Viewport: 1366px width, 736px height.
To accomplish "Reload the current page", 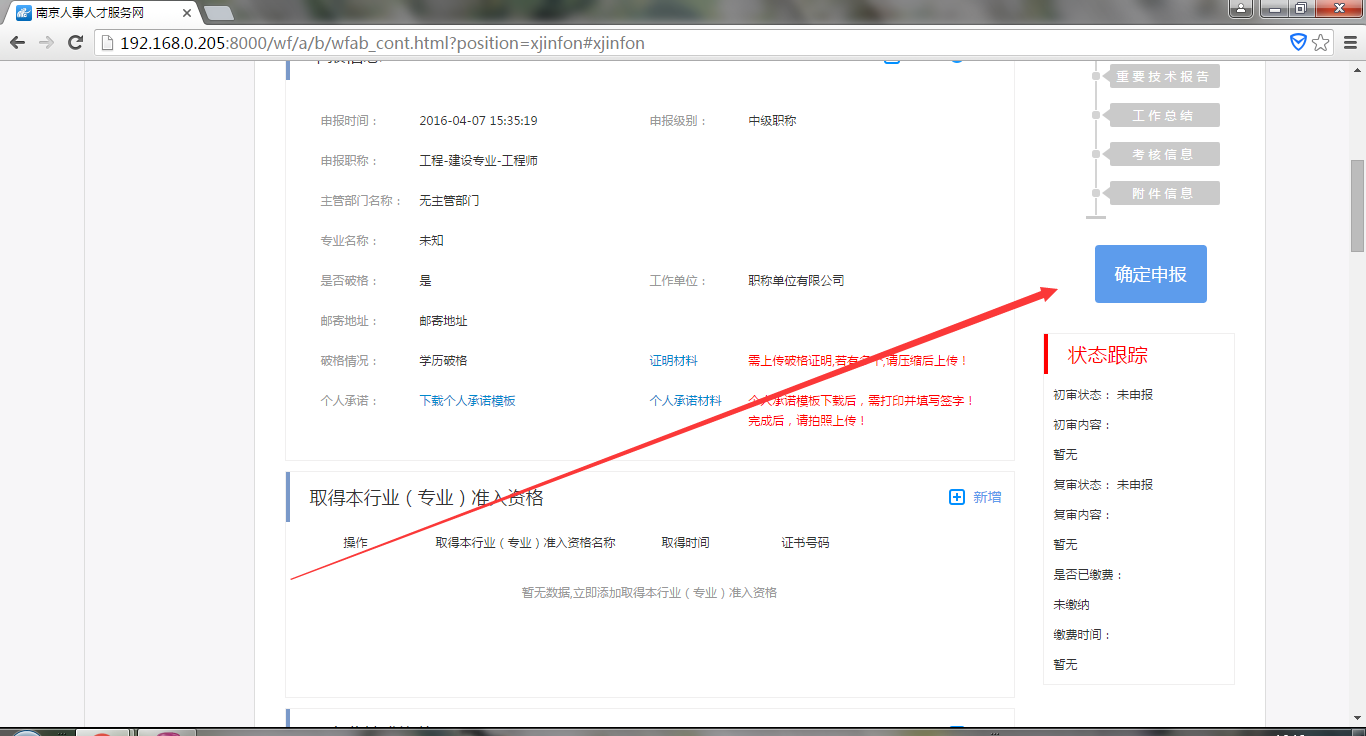I will 75,43.
